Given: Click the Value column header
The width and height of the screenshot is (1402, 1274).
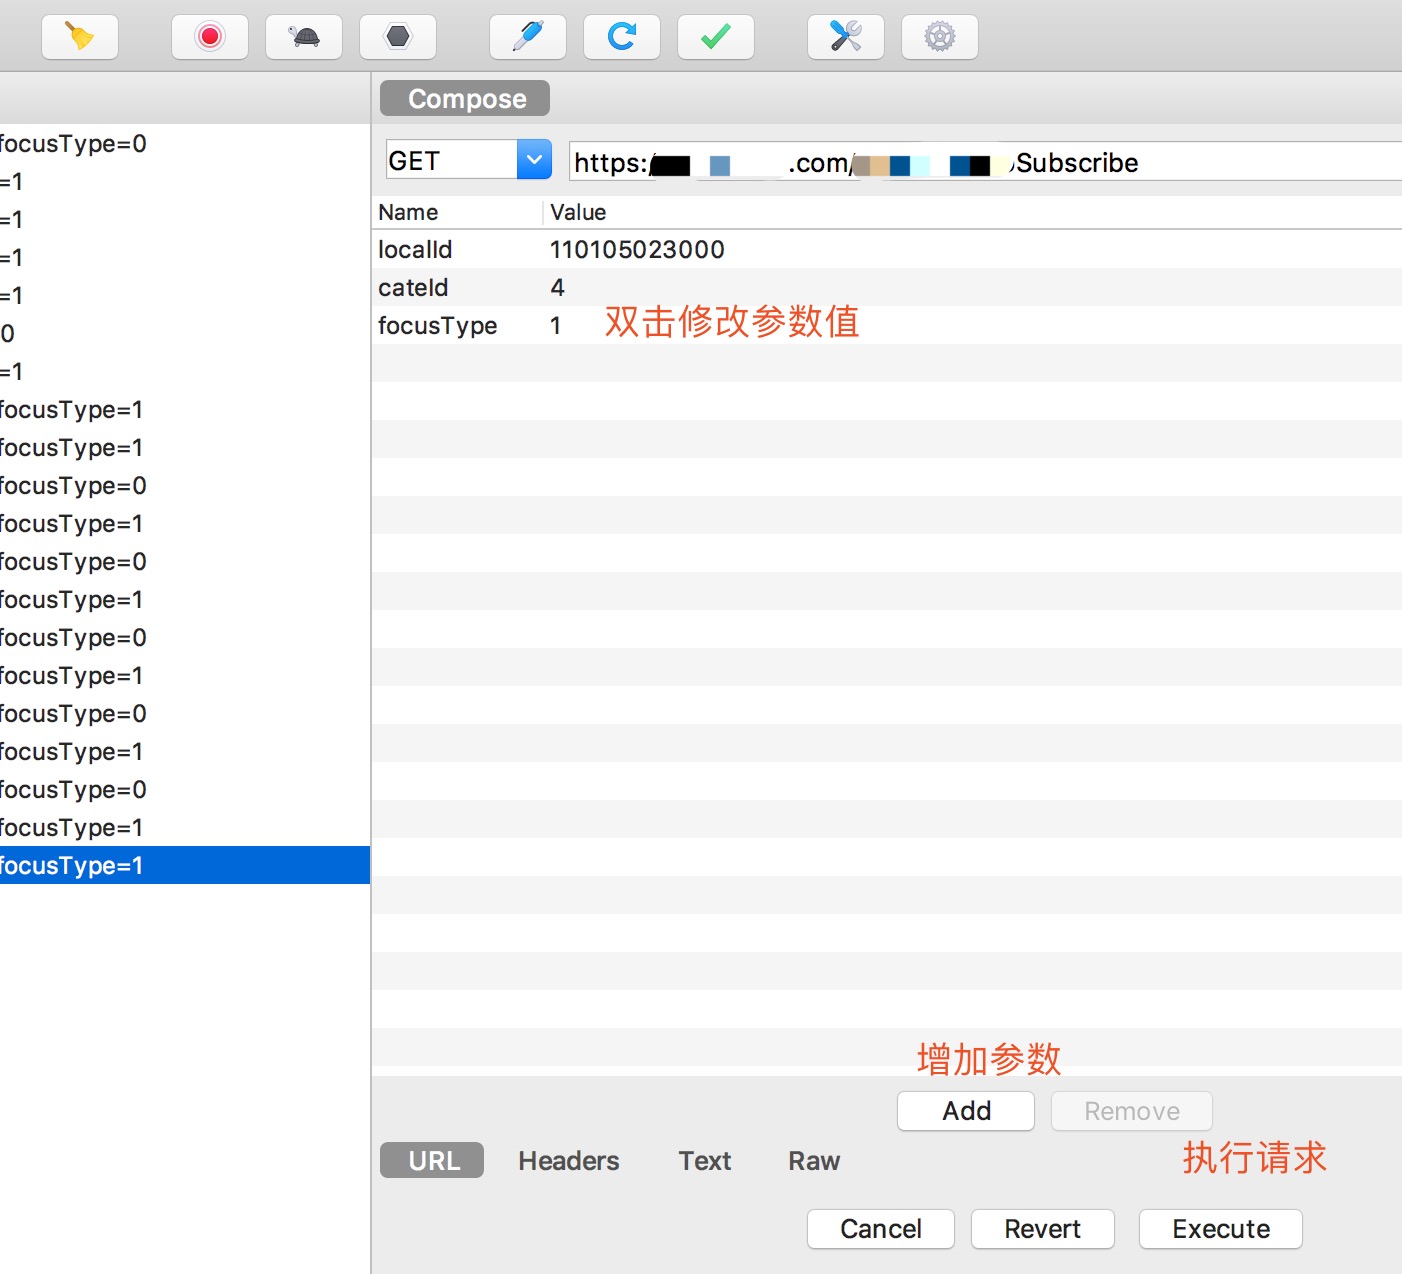Looking at the screenshot, I should click(578, 212).
